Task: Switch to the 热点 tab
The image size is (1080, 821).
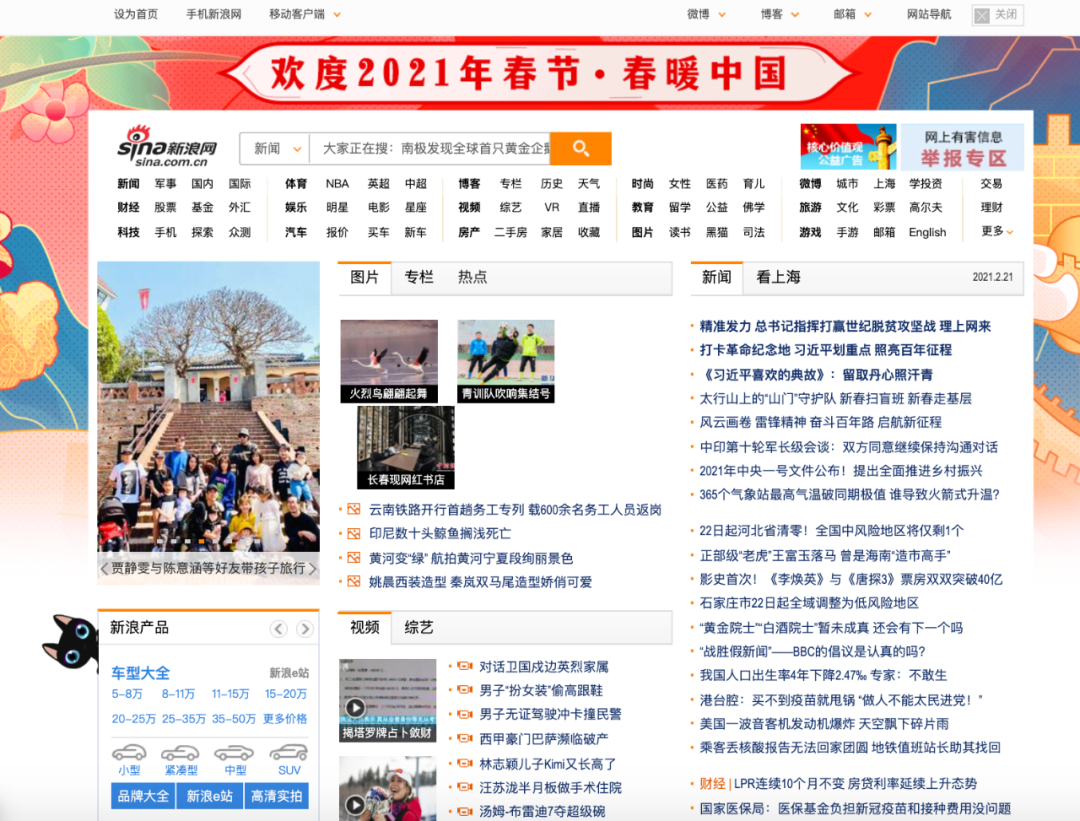Action: (x=472, y=277)
